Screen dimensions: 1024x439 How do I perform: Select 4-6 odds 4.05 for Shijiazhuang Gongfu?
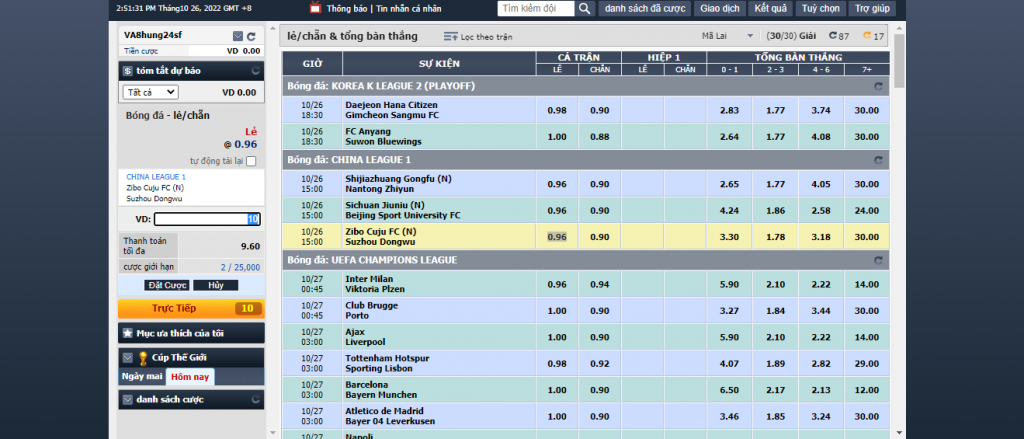point(821,184)
